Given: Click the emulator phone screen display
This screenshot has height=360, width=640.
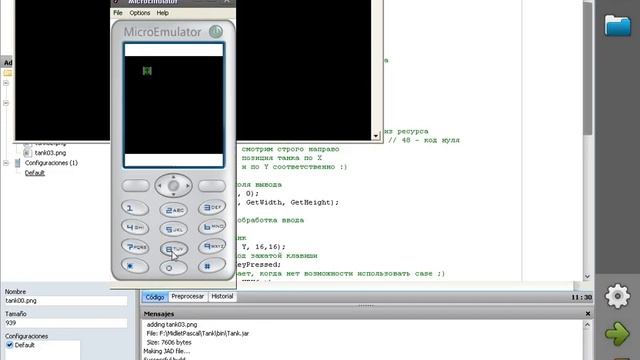Looking at the screenshot, I should (x=174, y=105).
